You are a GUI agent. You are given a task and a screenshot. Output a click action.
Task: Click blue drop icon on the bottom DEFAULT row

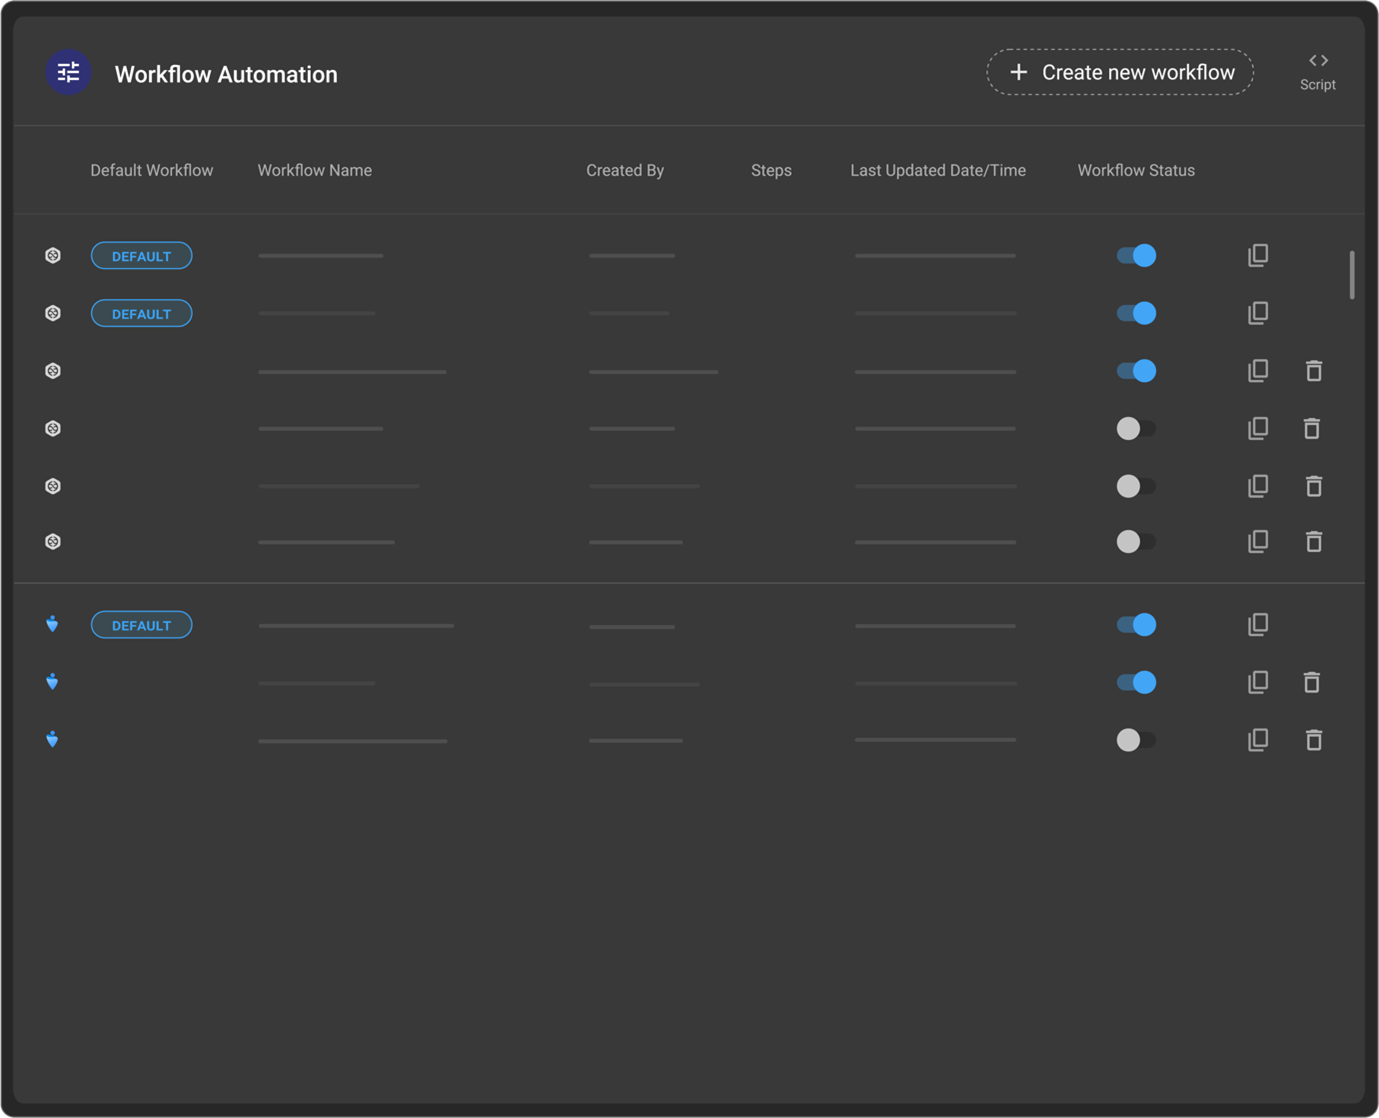[52, 625]
